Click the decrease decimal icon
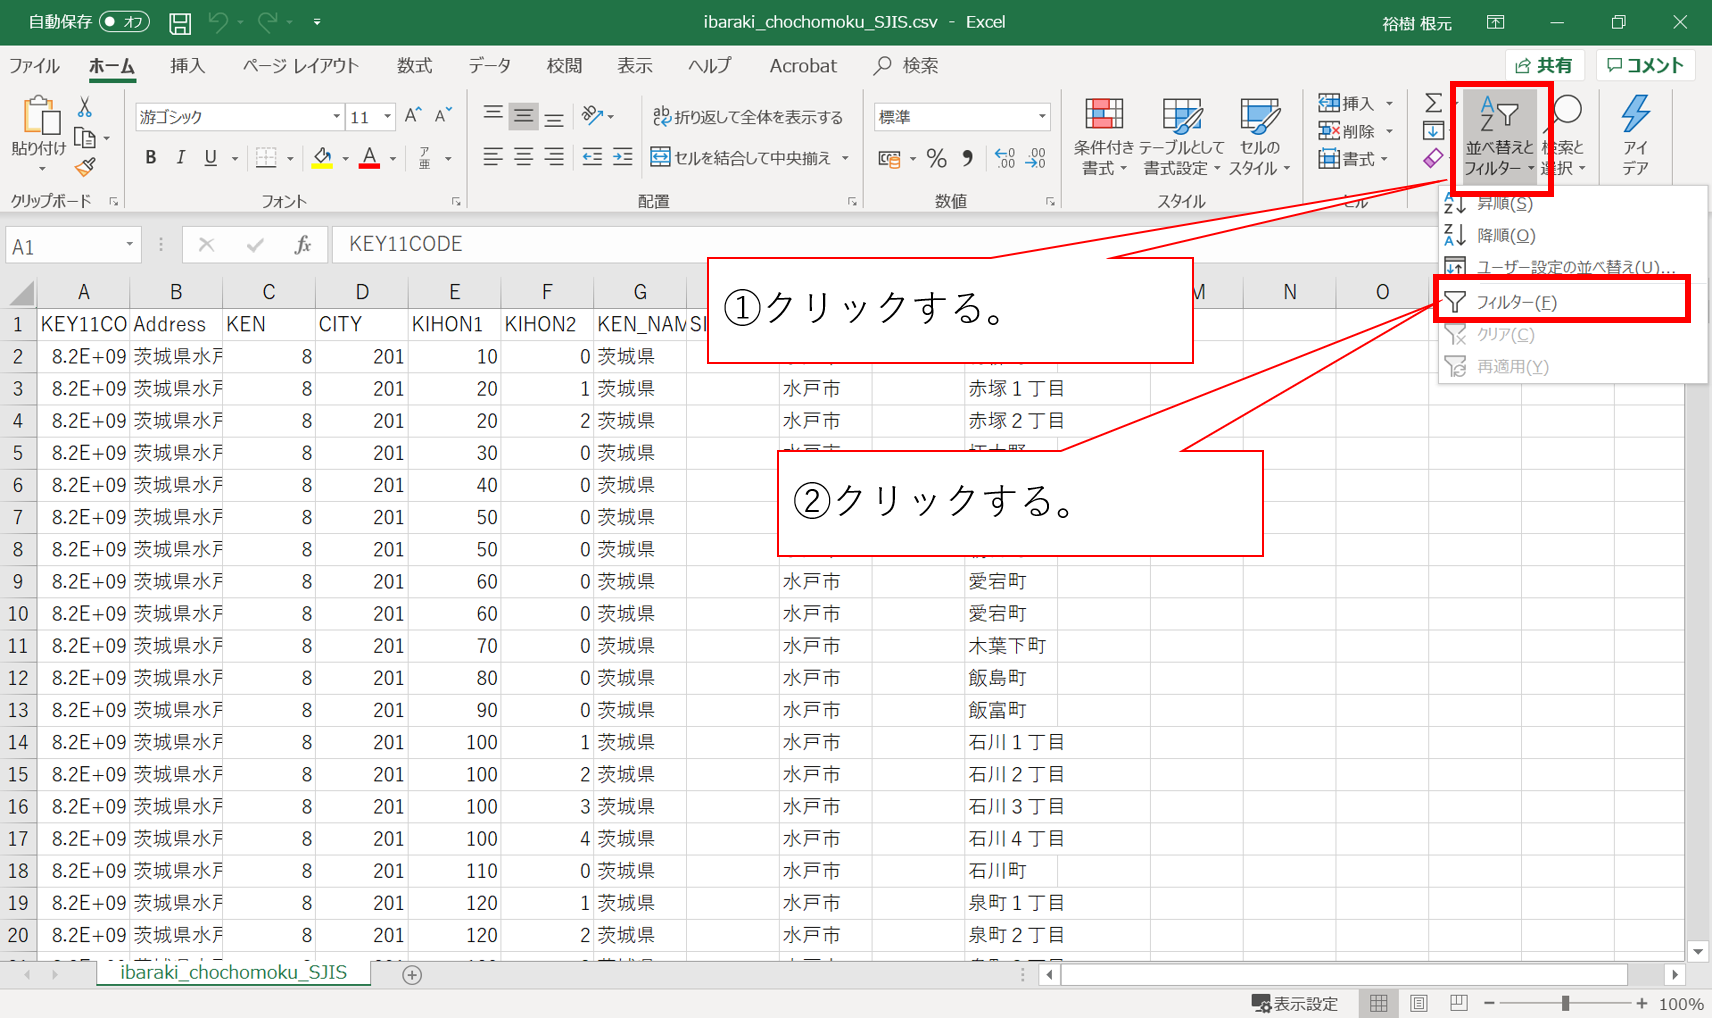Screen dimensions: 1712x1018 (1036, 158)
